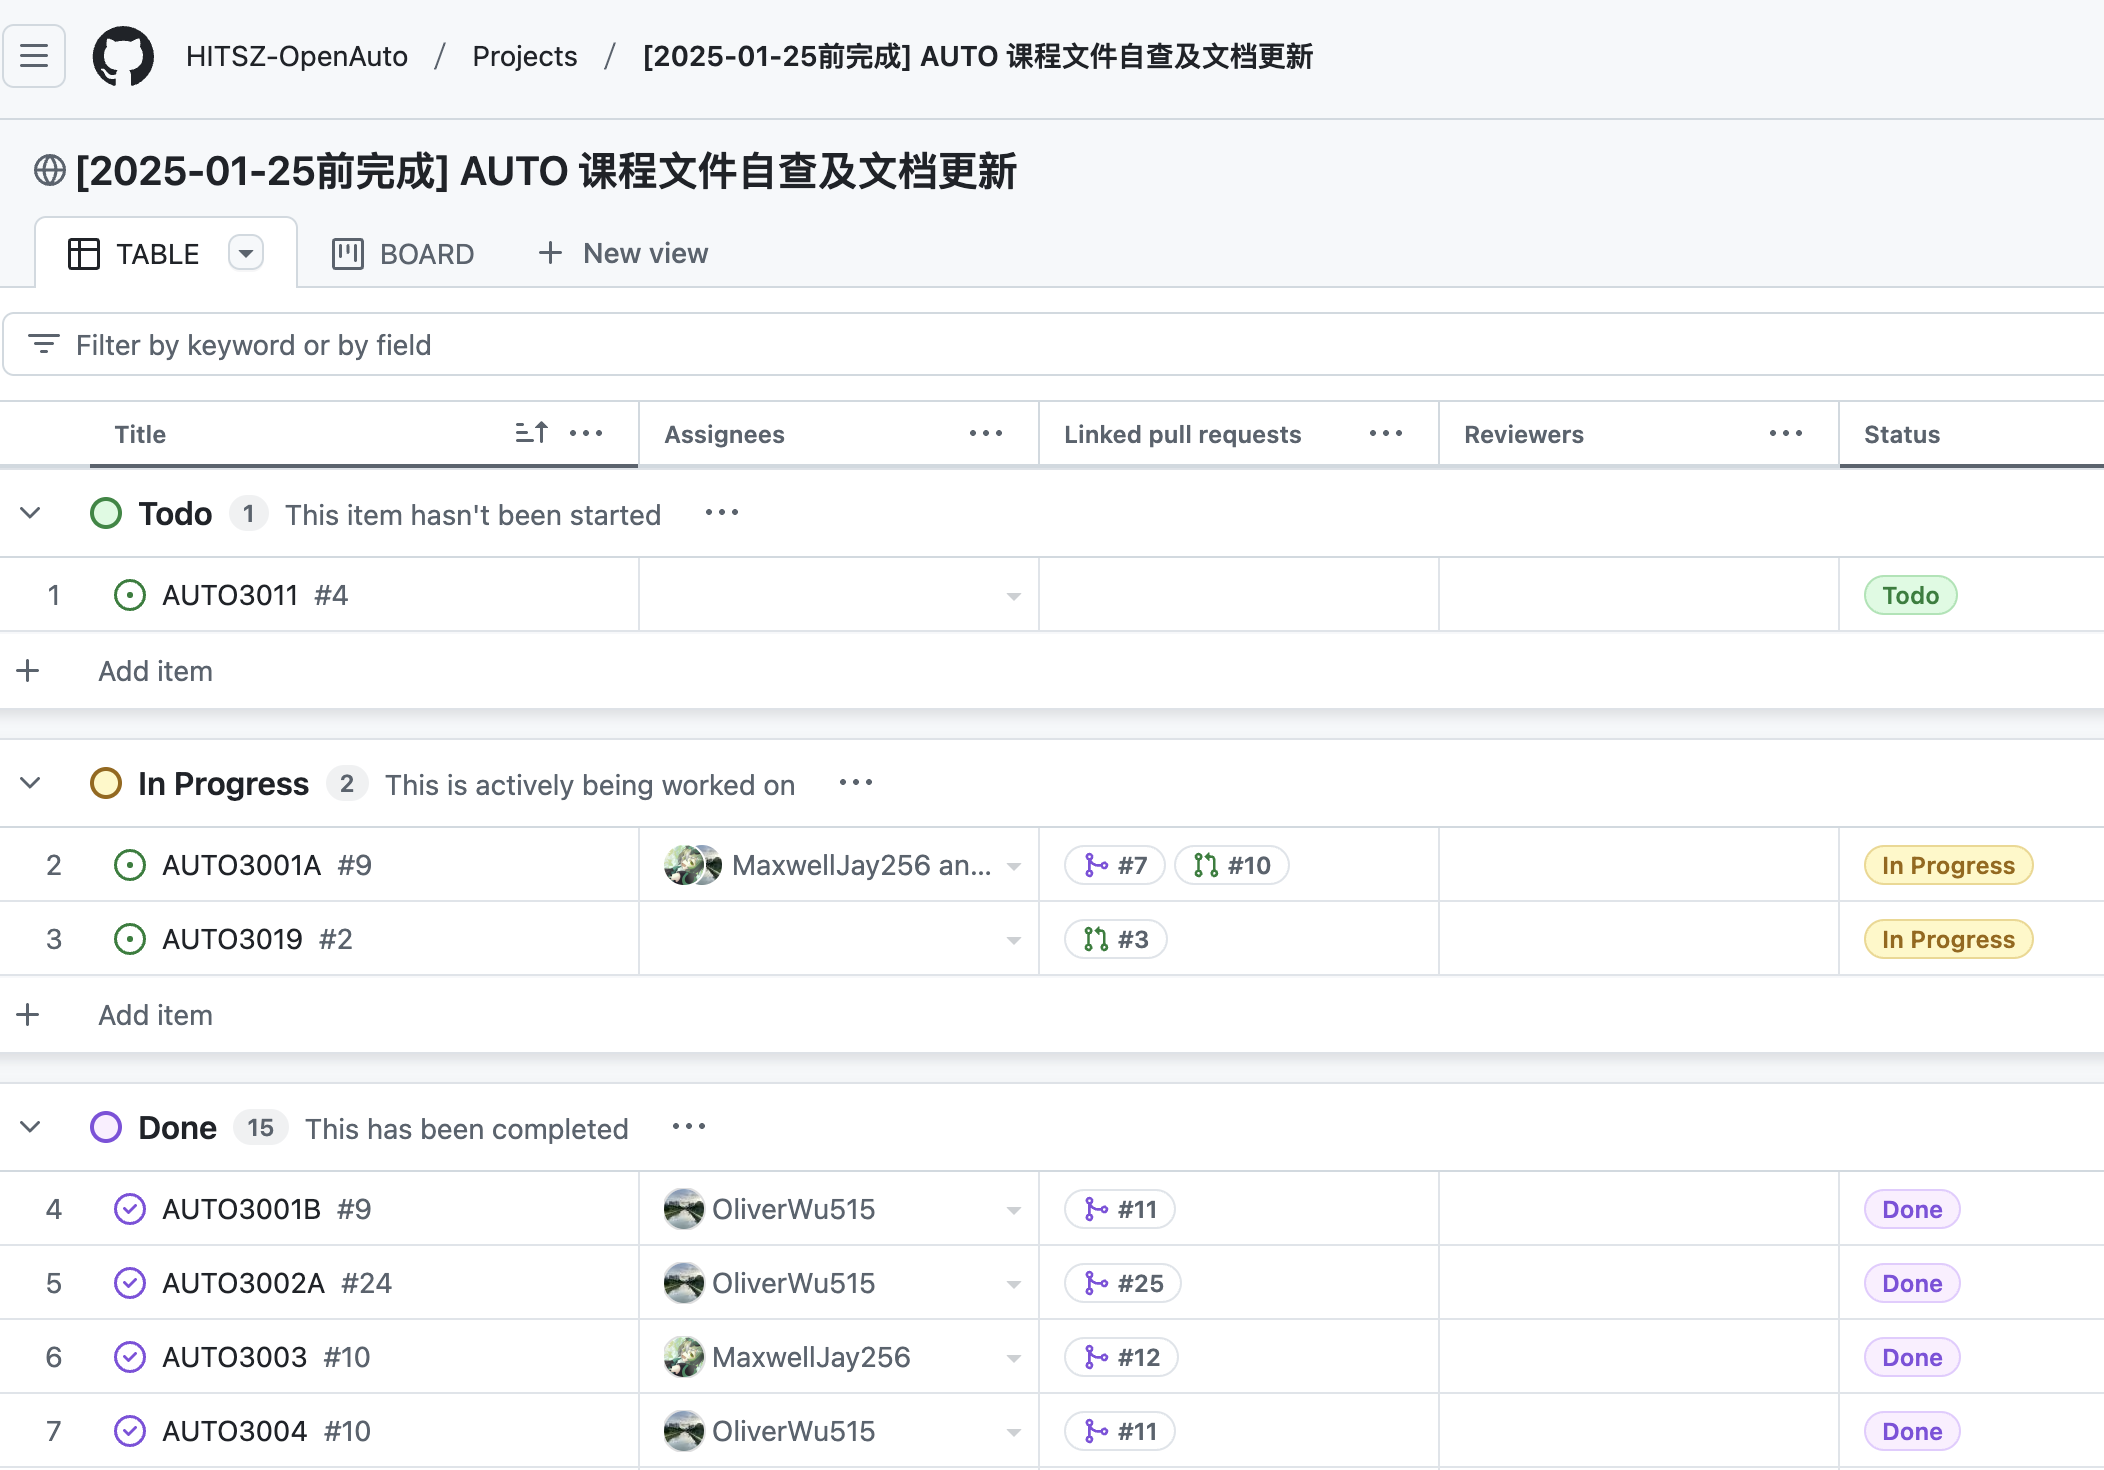Open pull request #10 on AUTO3001A row

pyautogui.click(x=1232, y=865)
